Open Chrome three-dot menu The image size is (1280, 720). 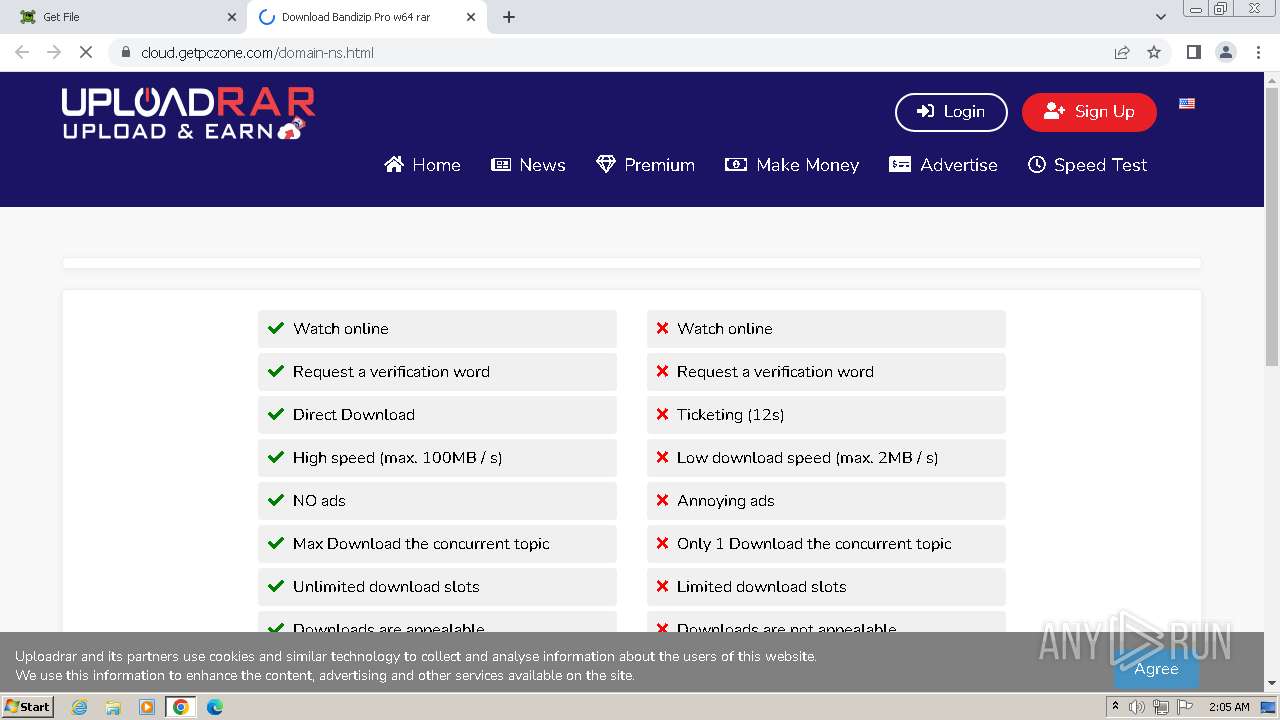[1257, 52]
